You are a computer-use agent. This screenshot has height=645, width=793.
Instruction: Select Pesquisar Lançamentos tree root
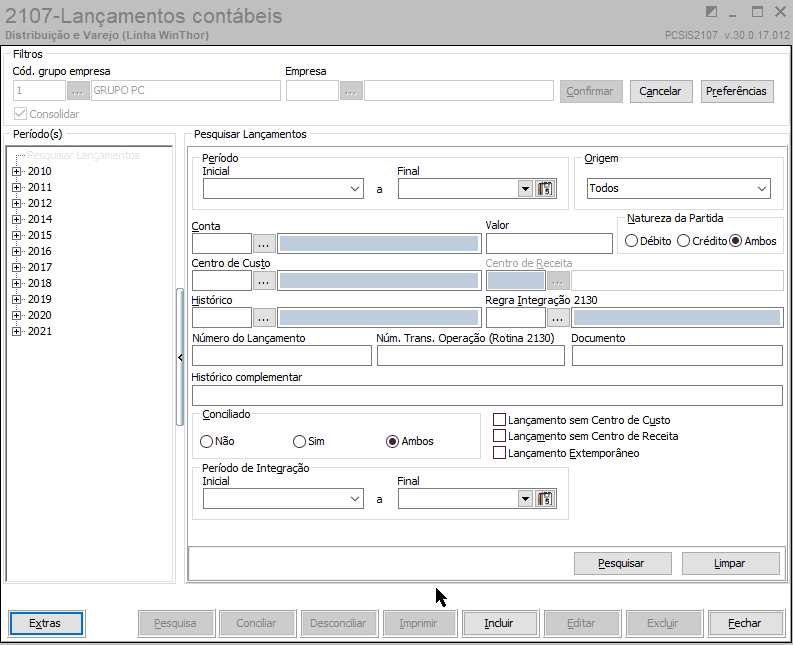(83, 155)
